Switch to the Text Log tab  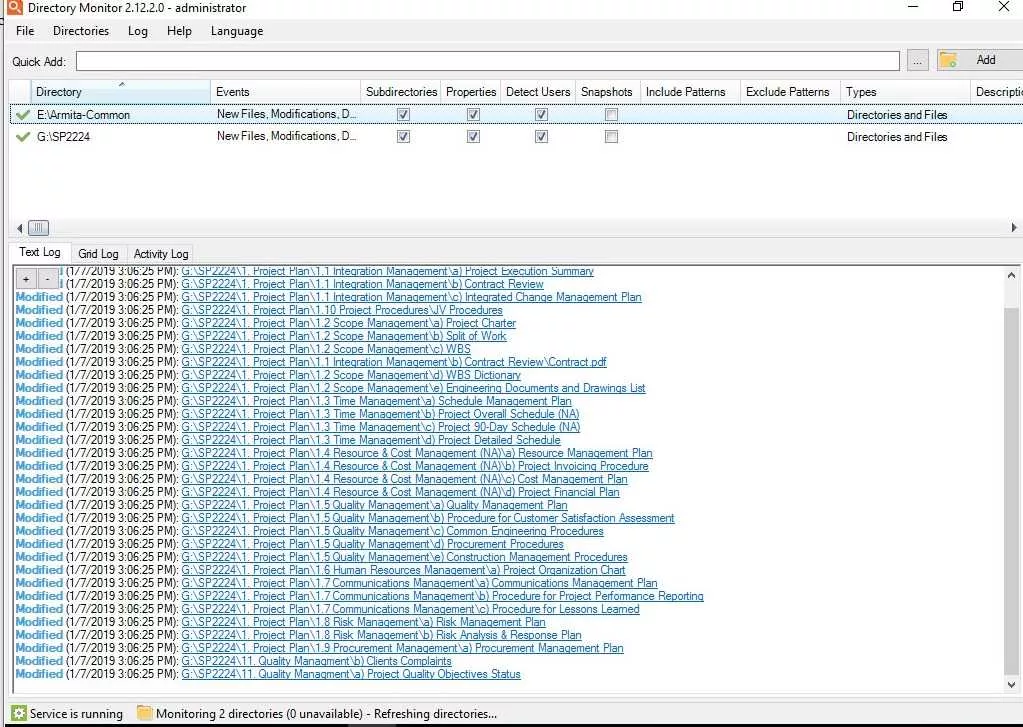40,252
